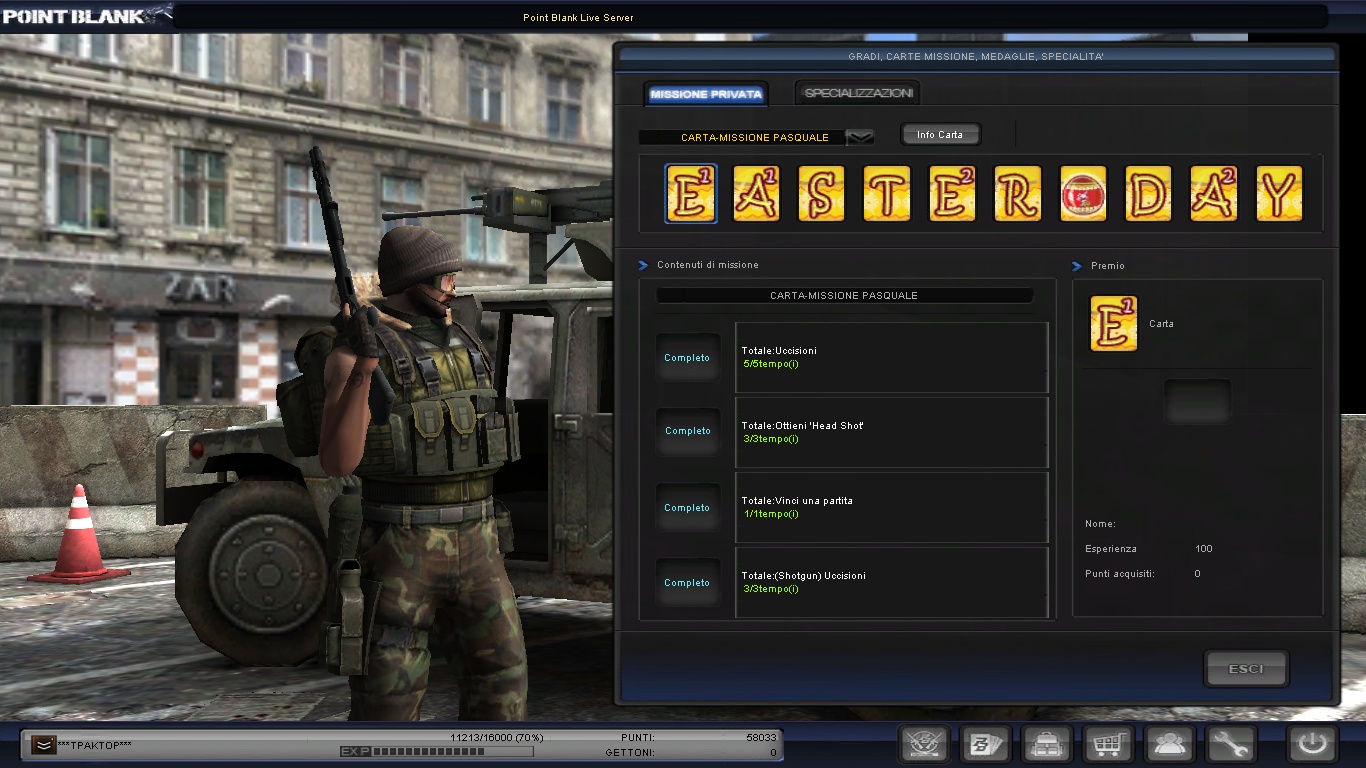
Task: Open the settings wrench icon
Action: point(1231,744)
